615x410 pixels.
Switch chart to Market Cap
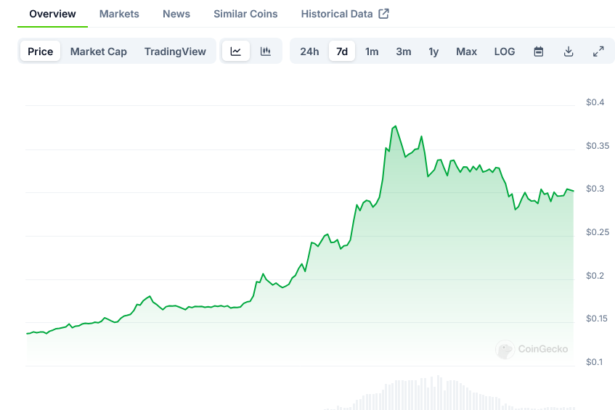(98, 51)
